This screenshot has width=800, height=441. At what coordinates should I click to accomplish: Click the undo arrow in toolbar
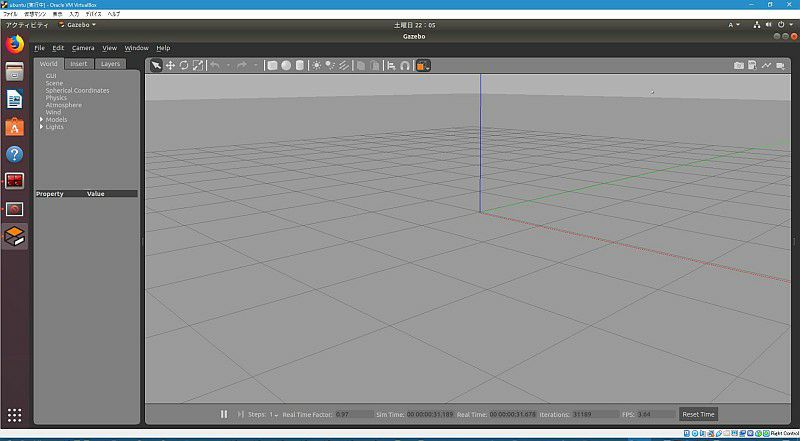click(x=215, y=65)
